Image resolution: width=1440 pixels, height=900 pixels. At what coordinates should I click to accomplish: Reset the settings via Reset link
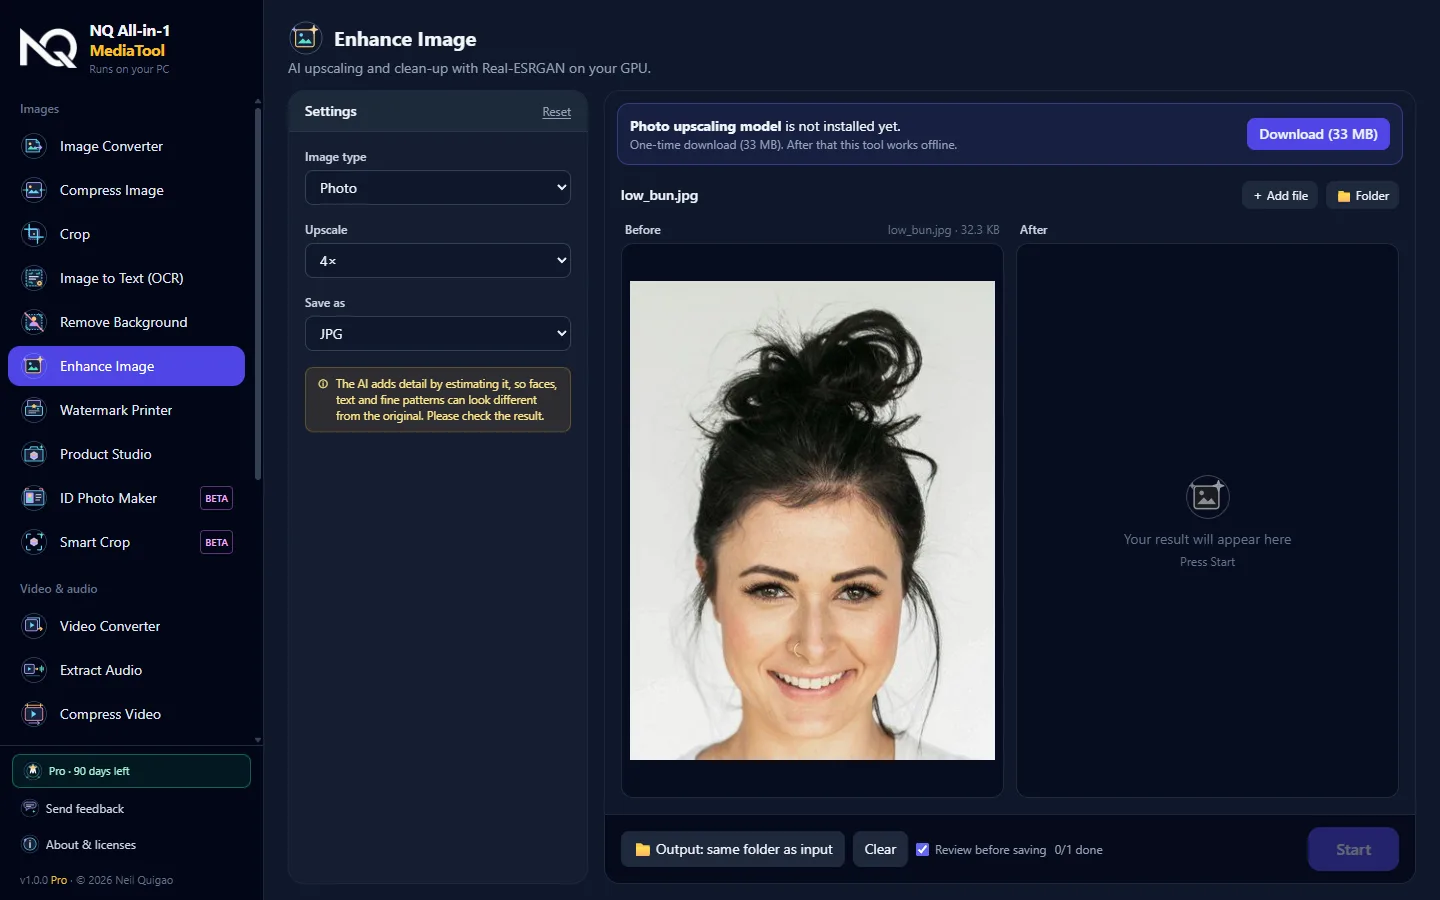click(x=557, y=112)
